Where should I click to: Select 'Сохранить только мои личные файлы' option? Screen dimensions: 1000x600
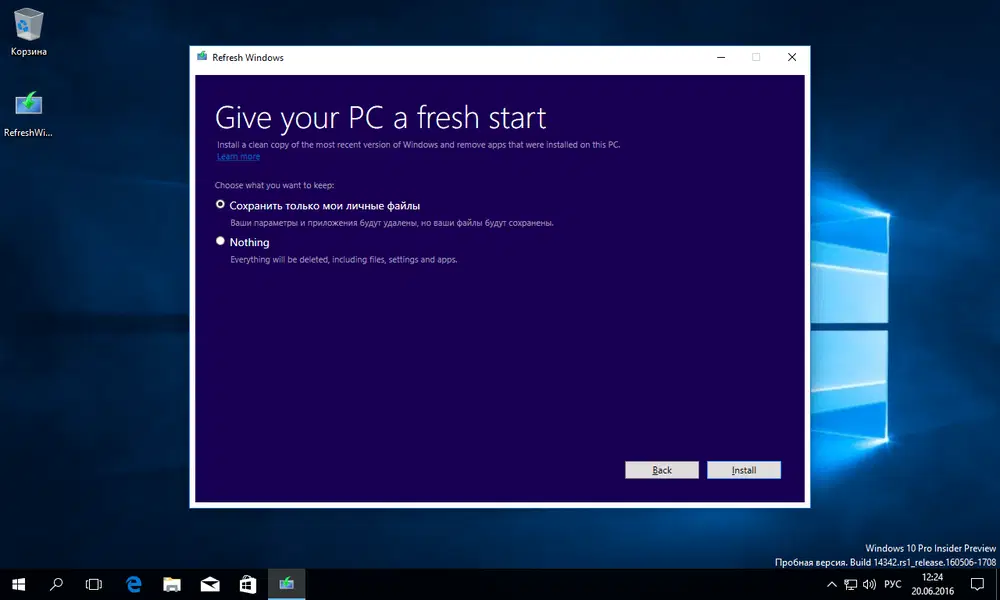tap(220, 204)
